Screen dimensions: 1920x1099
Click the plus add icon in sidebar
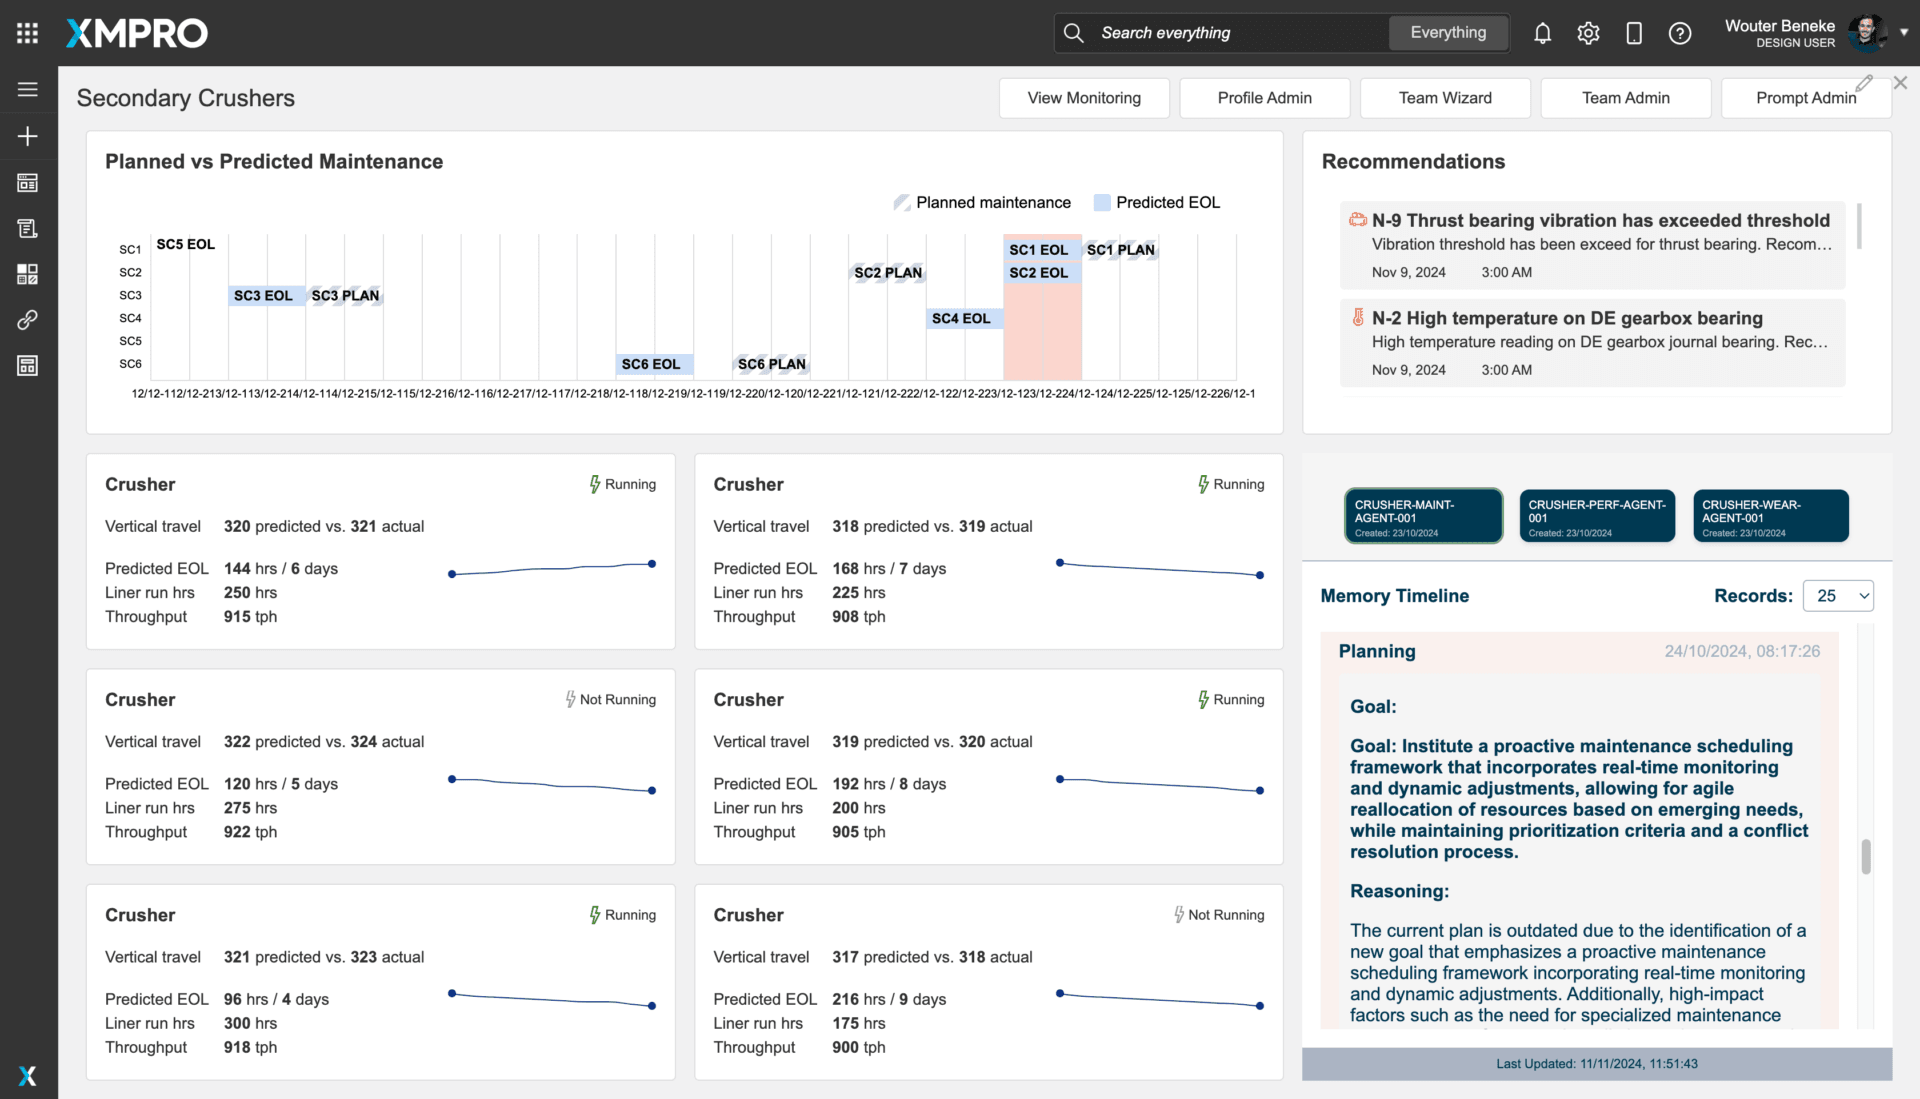point(27,136)
